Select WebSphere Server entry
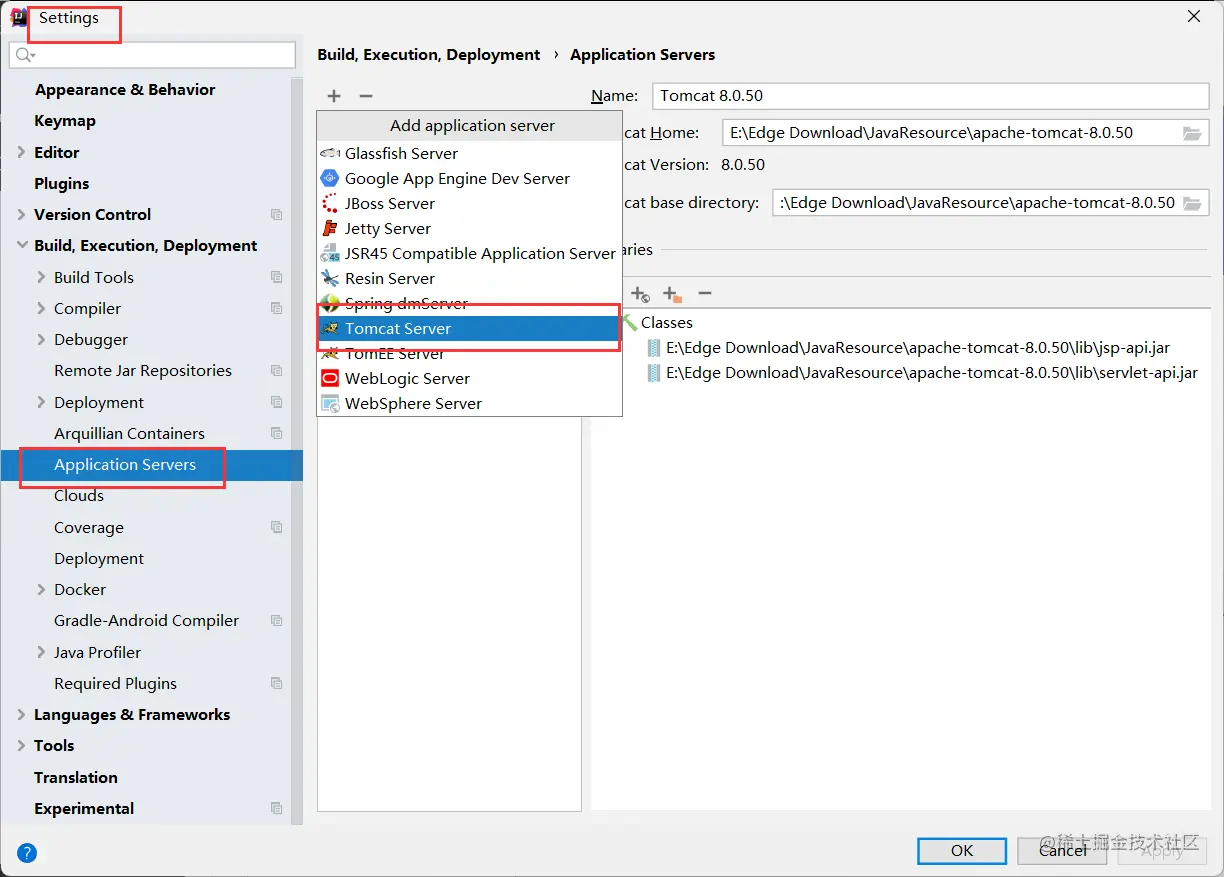 click(469, 403)
